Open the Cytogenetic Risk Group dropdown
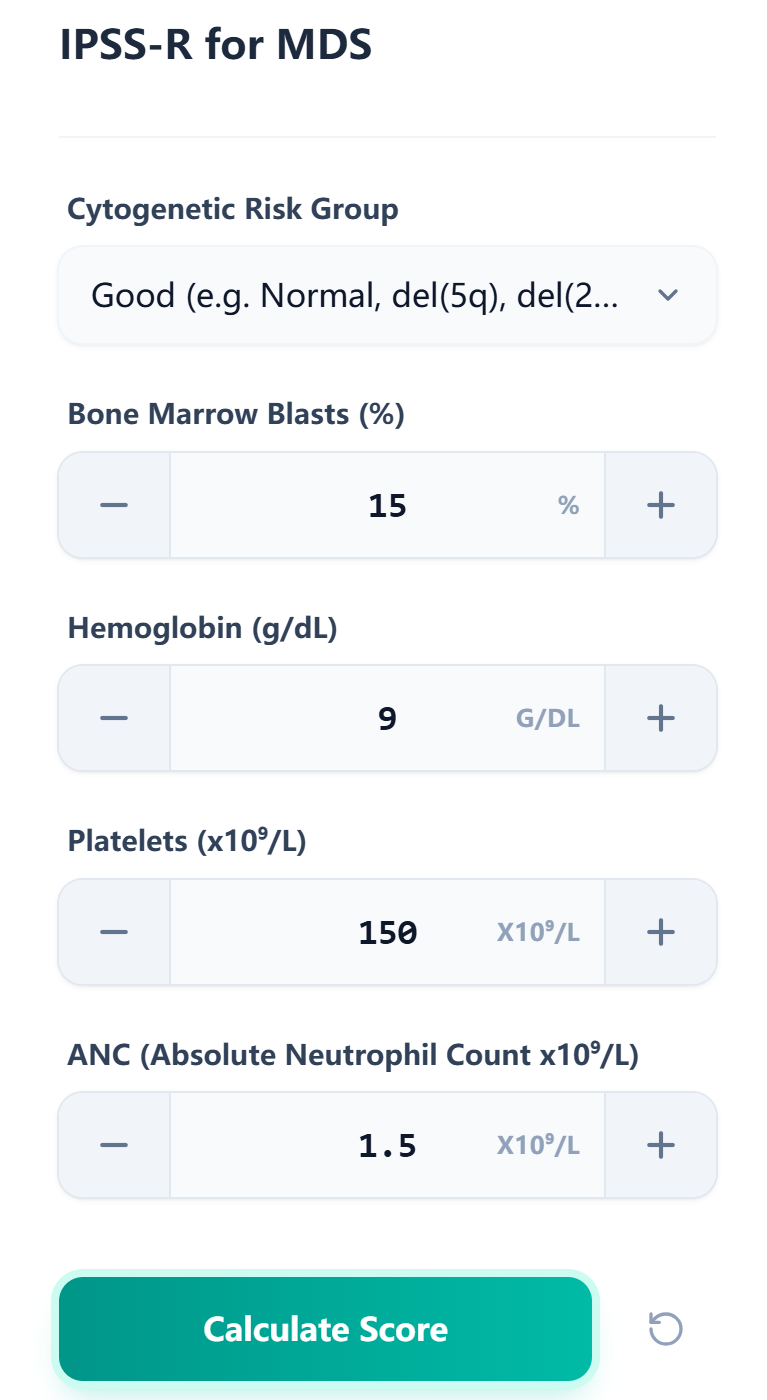 pos(387,295)
